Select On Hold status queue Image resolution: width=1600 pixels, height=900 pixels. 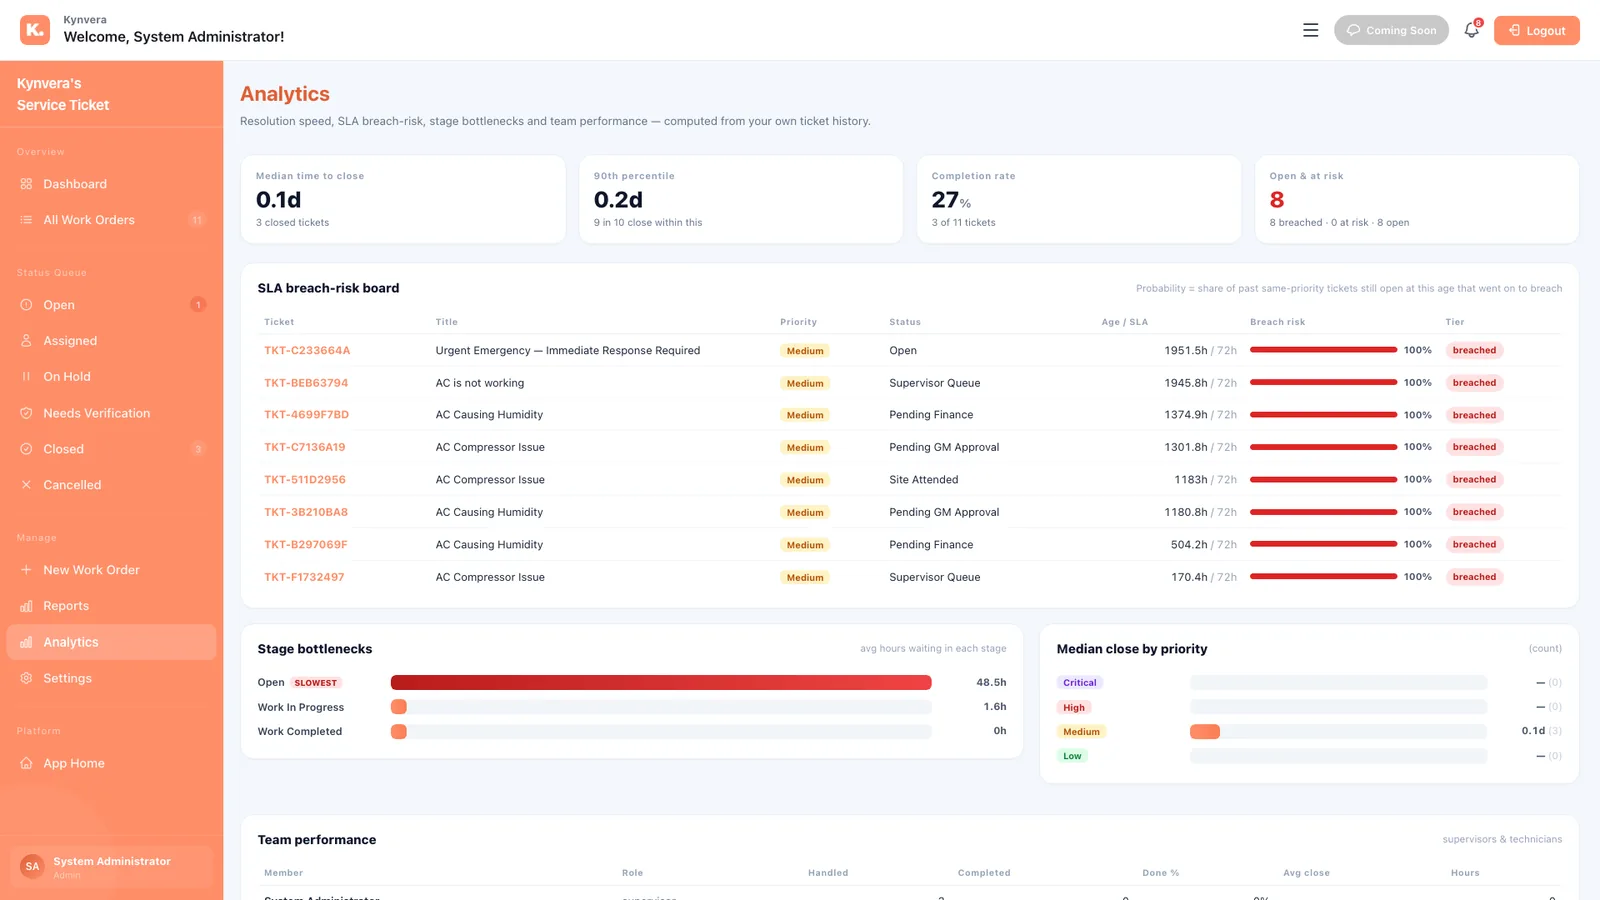pos(111,377)
